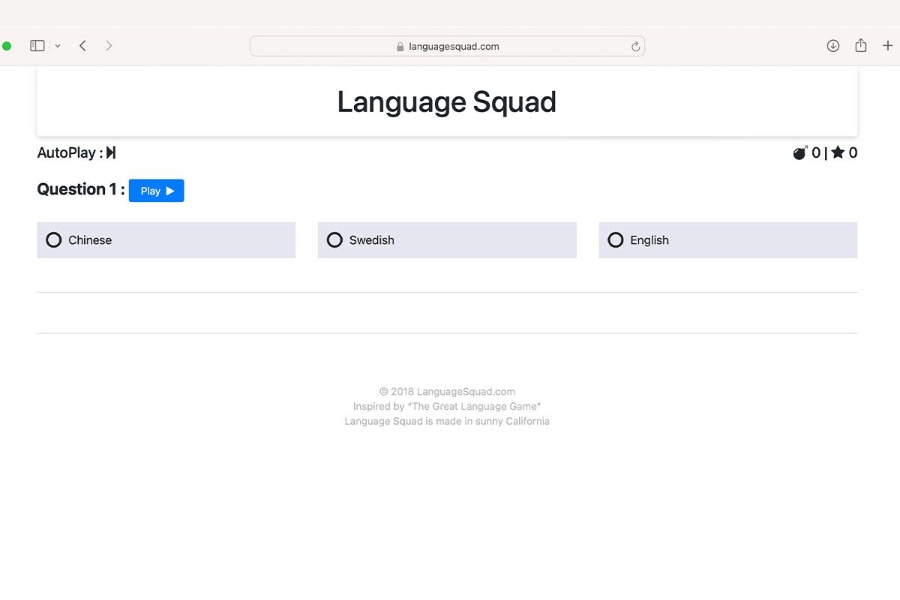Open Safari downloads list
The image size is (900, 600).
[833, 46]
